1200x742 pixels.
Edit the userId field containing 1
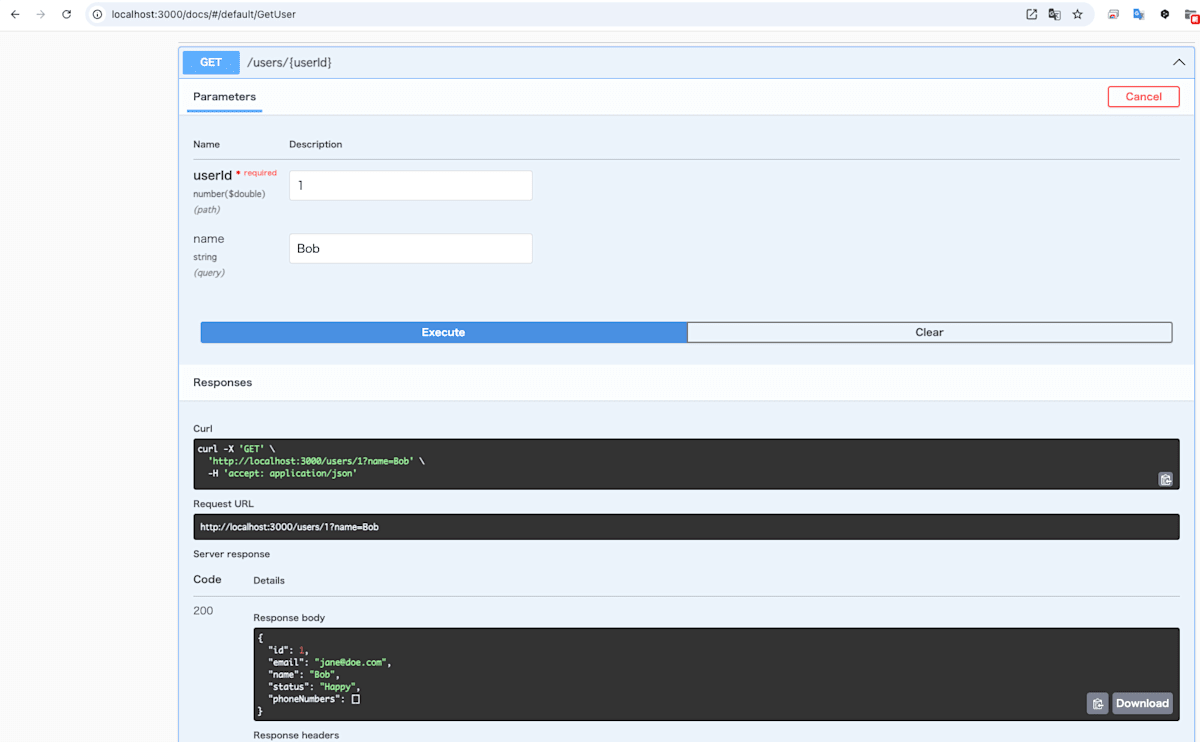click(x=411, y=186)
